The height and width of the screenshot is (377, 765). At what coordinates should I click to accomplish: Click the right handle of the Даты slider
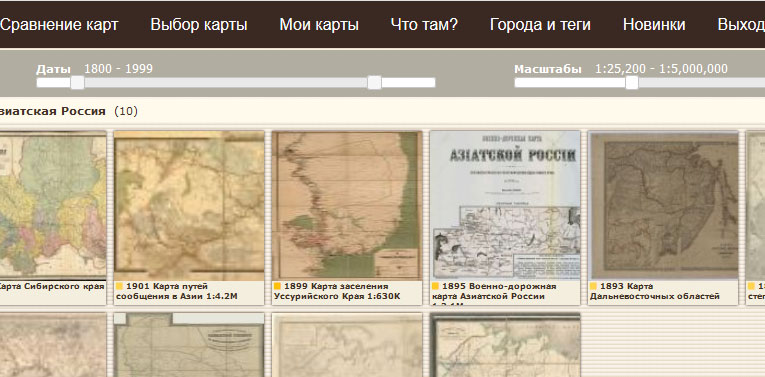click(x=374, y=82)
